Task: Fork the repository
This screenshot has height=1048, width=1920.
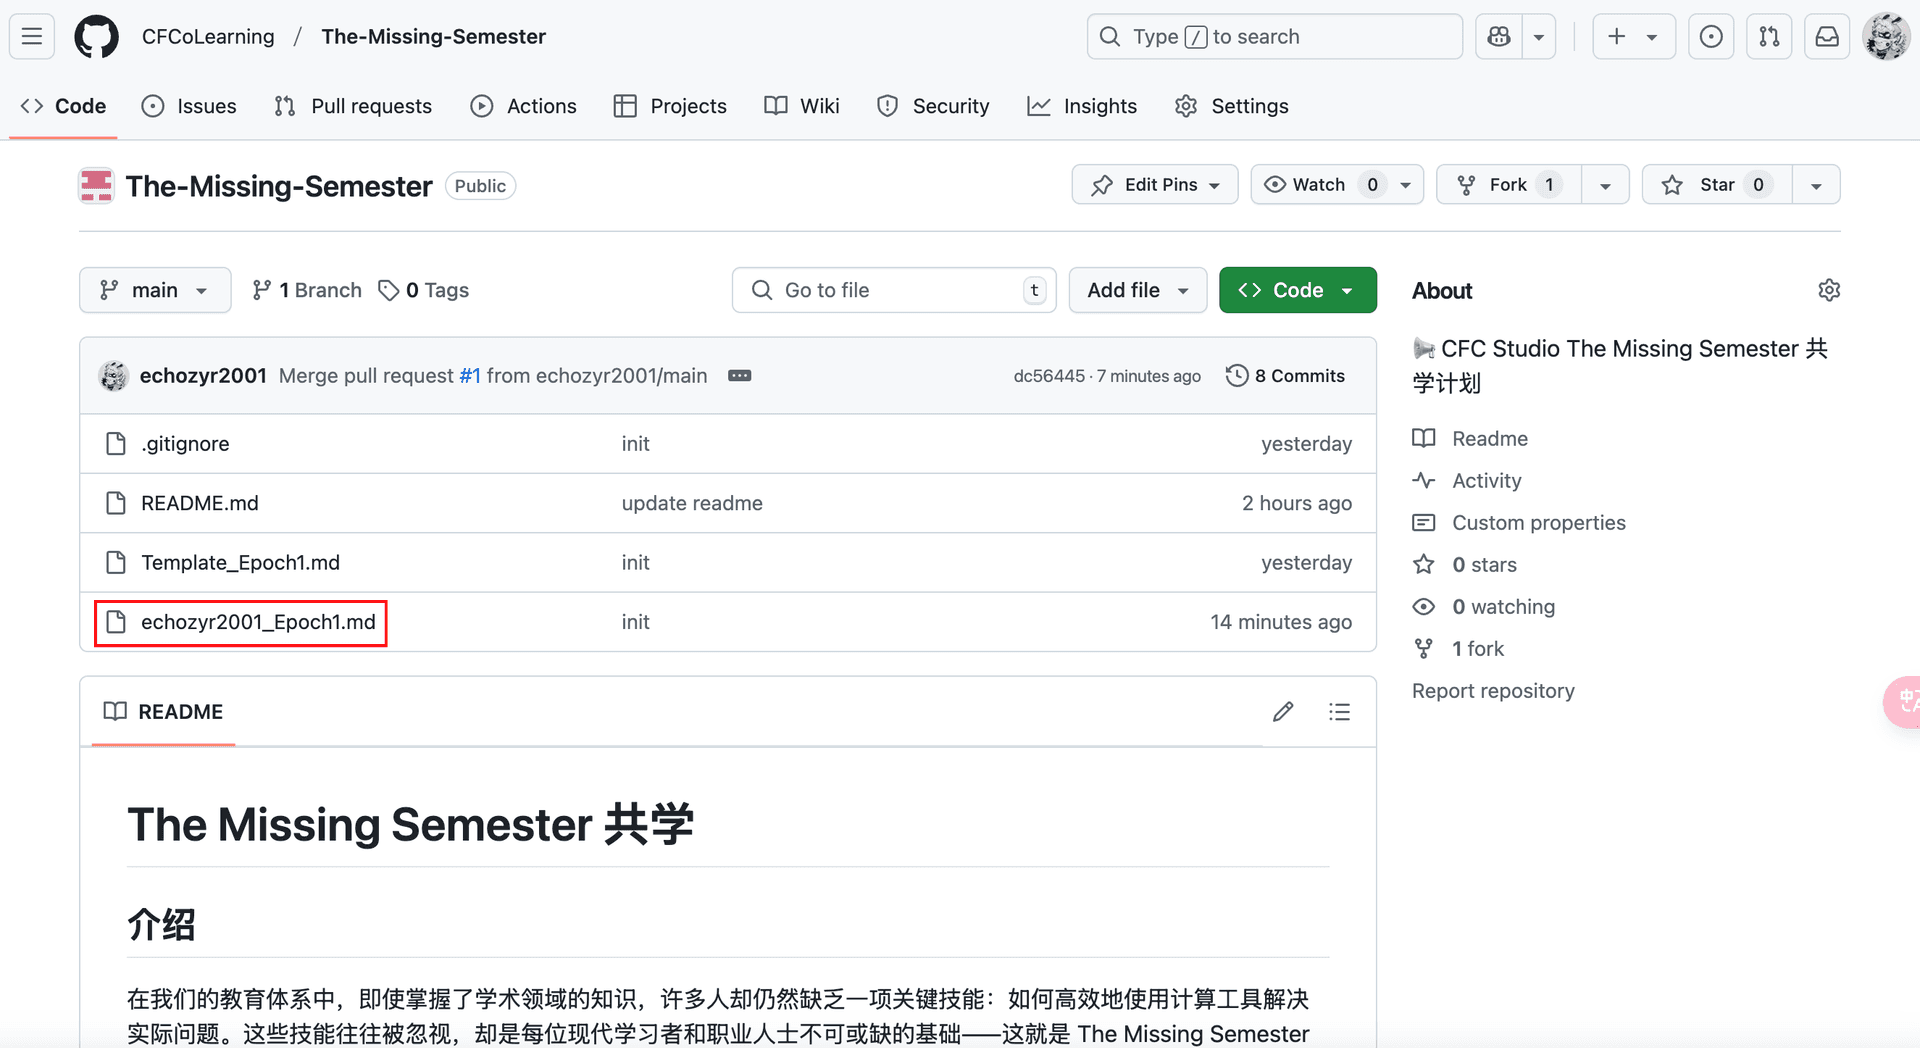Action: pos(1507,185)
